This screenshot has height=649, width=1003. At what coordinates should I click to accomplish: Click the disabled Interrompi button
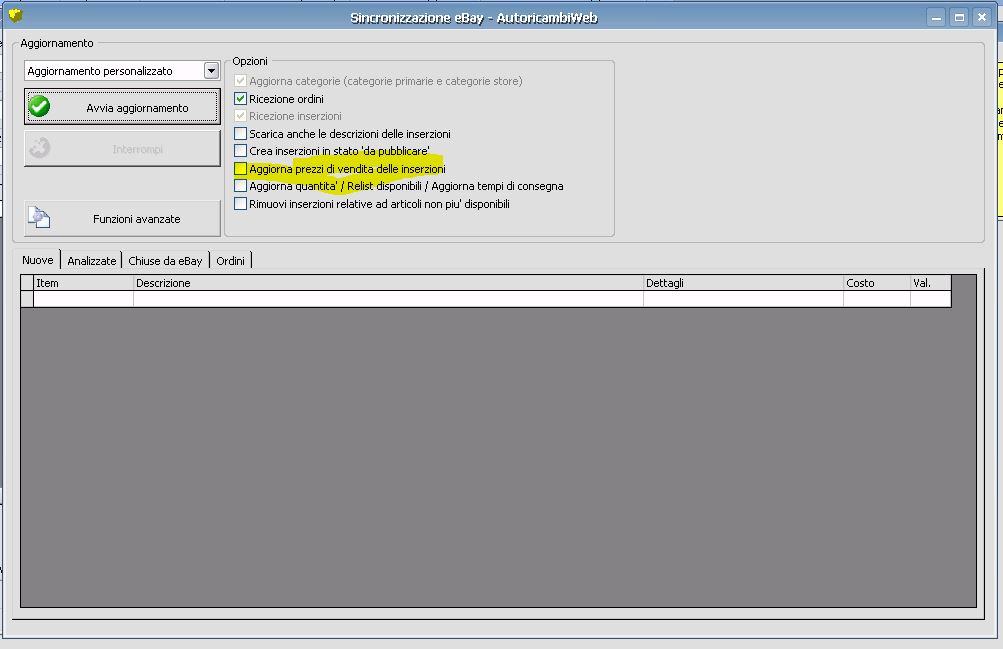122,148
